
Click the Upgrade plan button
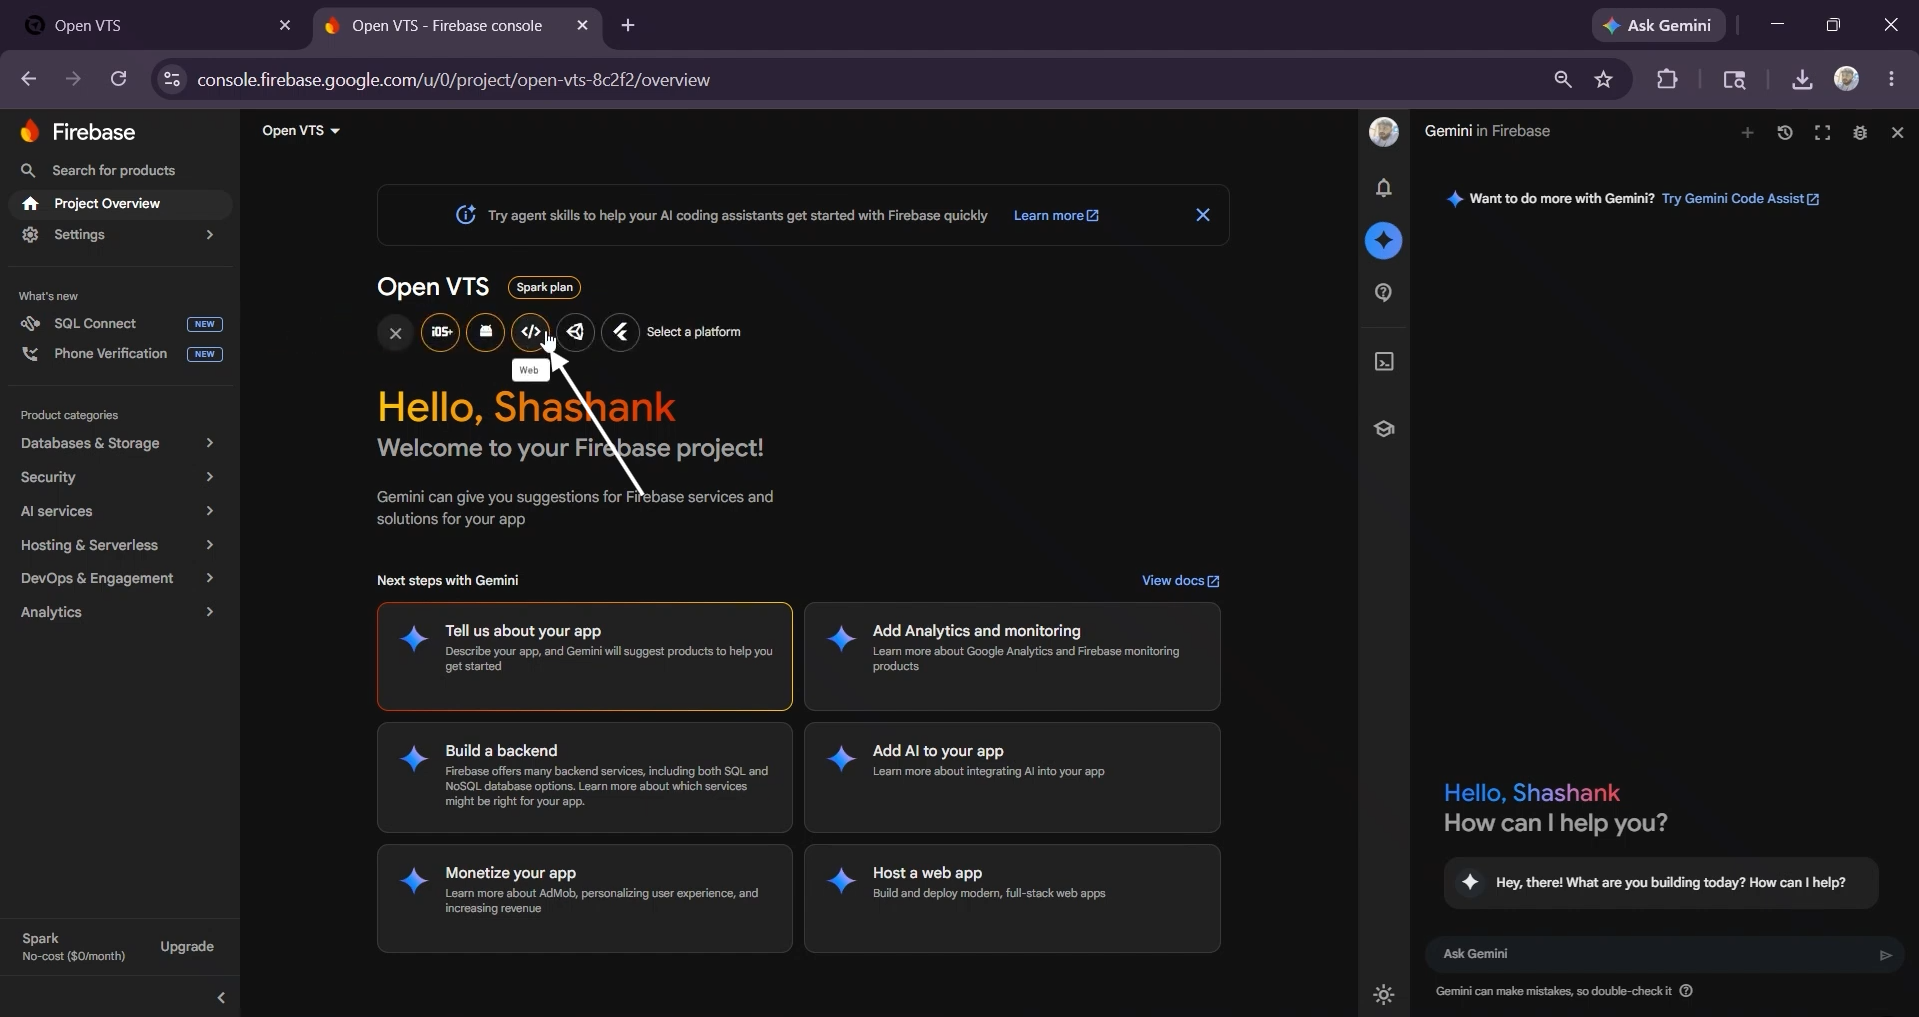point(187,947)
